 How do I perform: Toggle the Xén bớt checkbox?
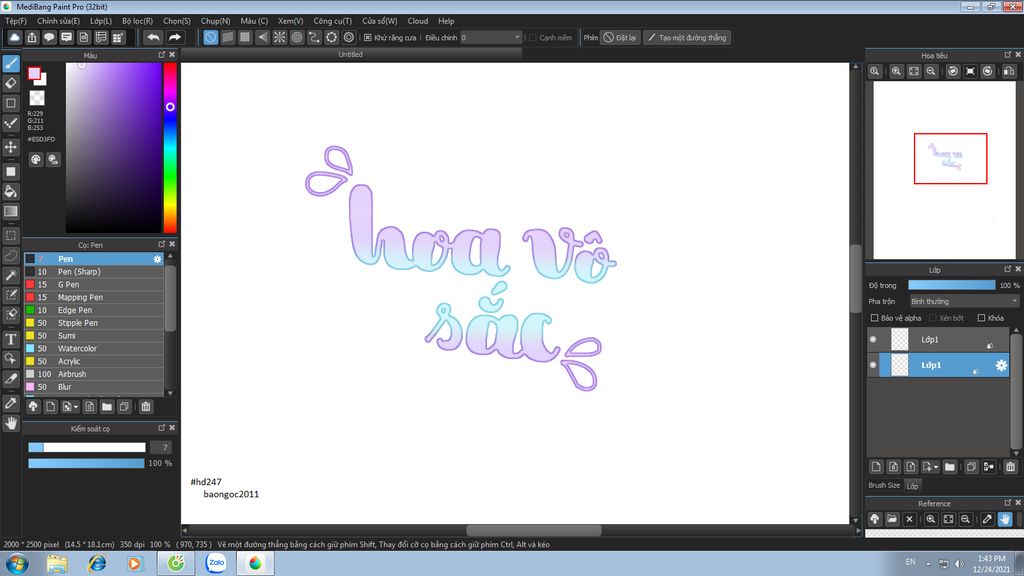[x=933, y=318]
